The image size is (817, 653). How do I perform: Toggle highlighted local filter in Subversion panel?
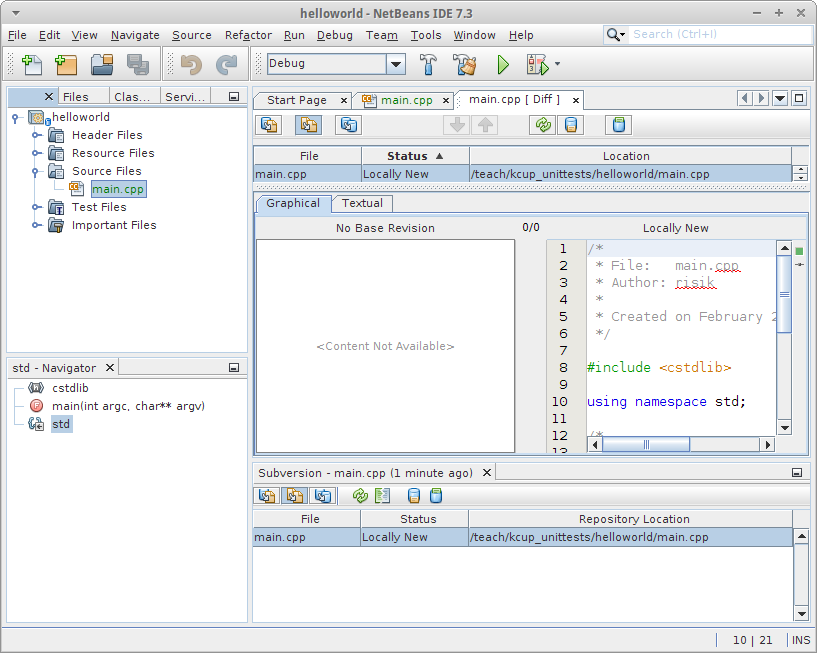294,496
